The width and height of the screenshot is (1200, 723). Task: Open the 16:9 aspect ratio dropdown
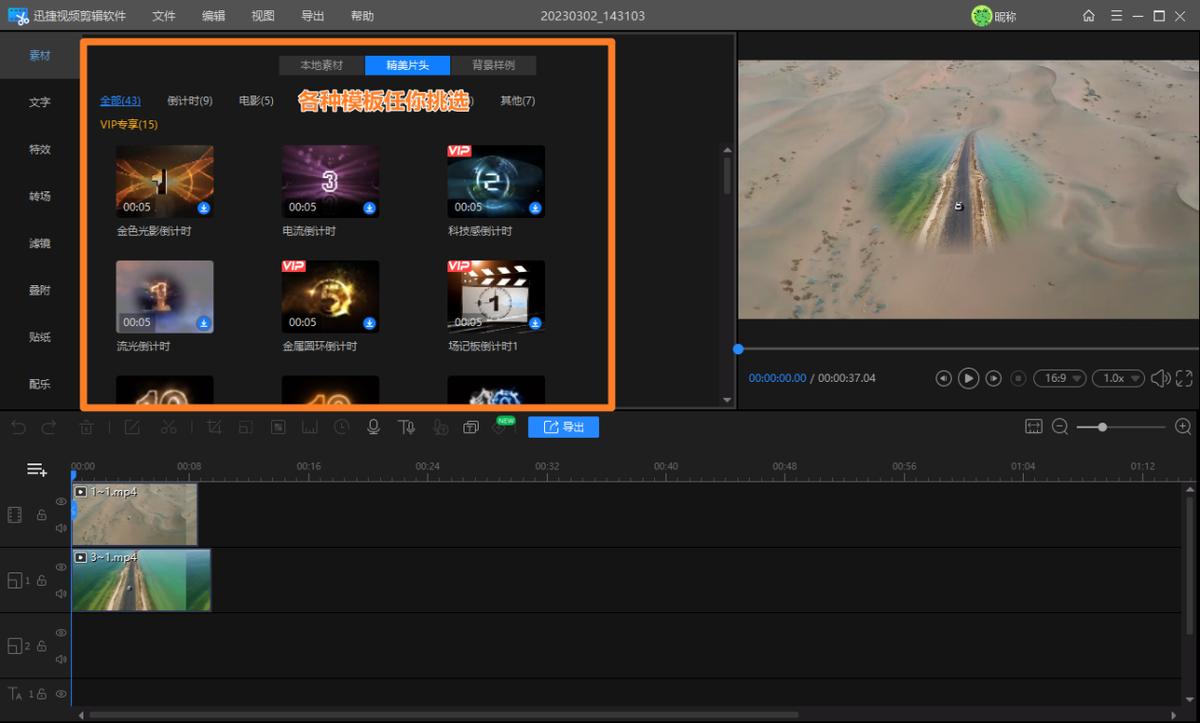click(x=1061, y=378)
